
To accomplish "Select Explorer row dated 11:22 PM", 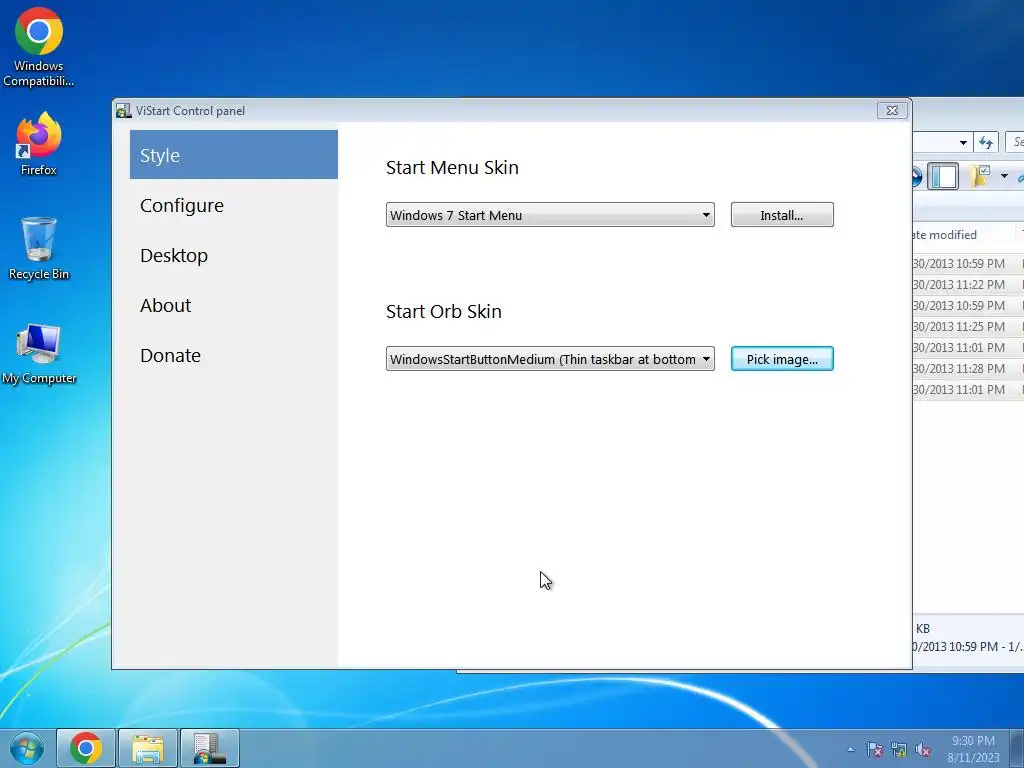I will click(968, 285).
